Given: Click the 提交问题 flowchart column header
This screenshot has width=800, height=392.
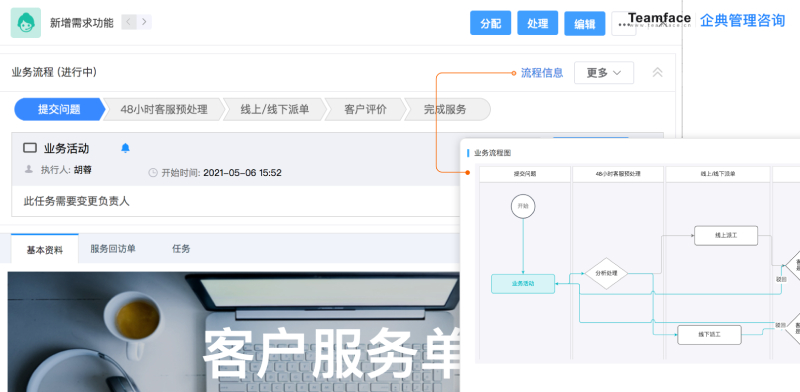Looking at the screenshot, I should (524, 174).
